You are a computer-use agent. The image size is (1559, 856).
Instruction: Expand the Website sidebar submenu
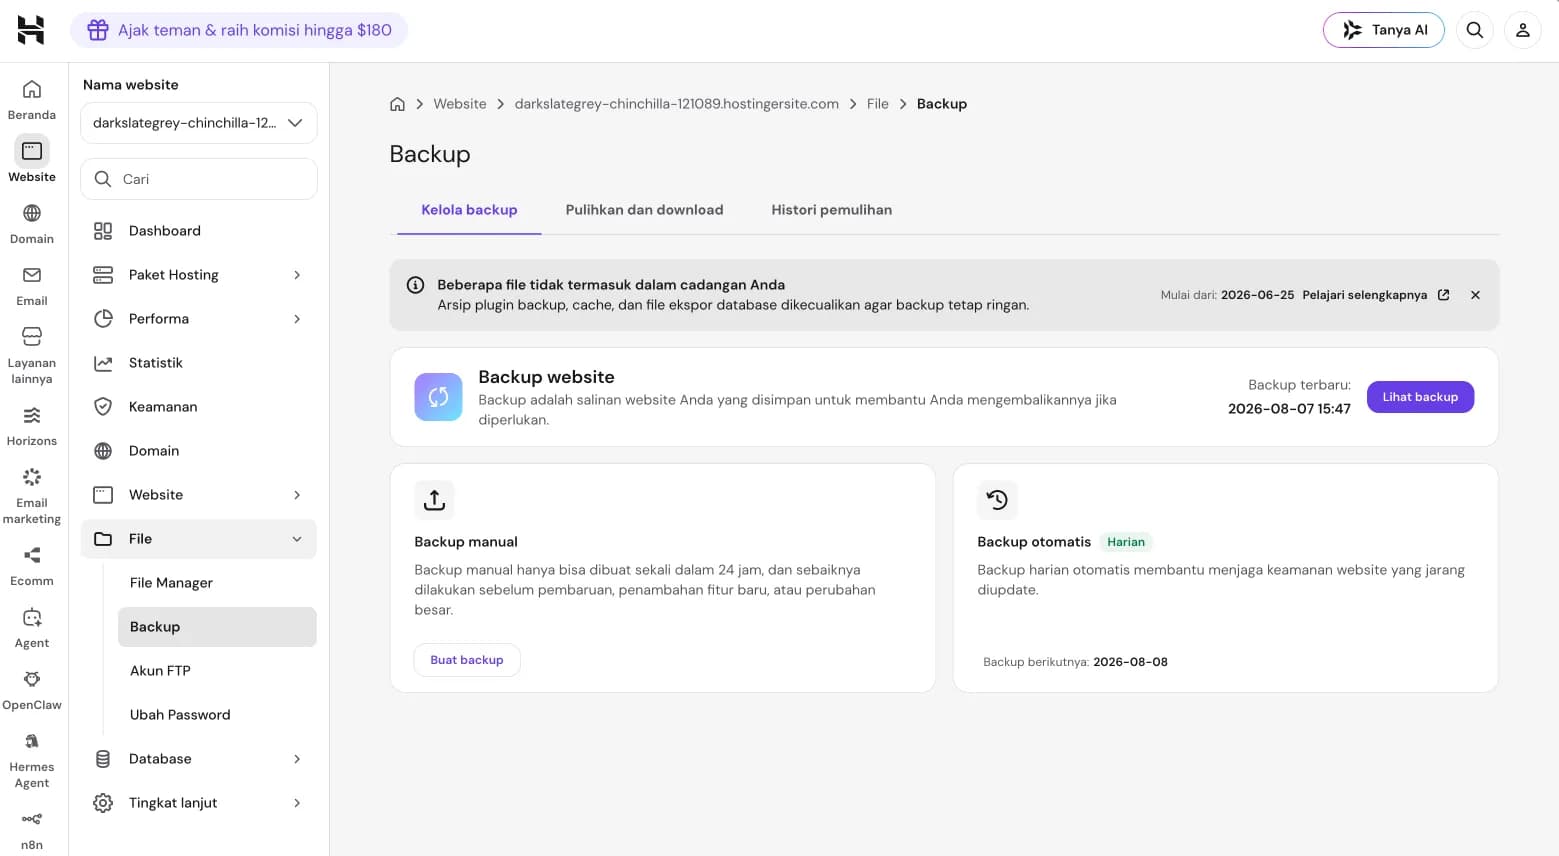click(x=199, y=495)
